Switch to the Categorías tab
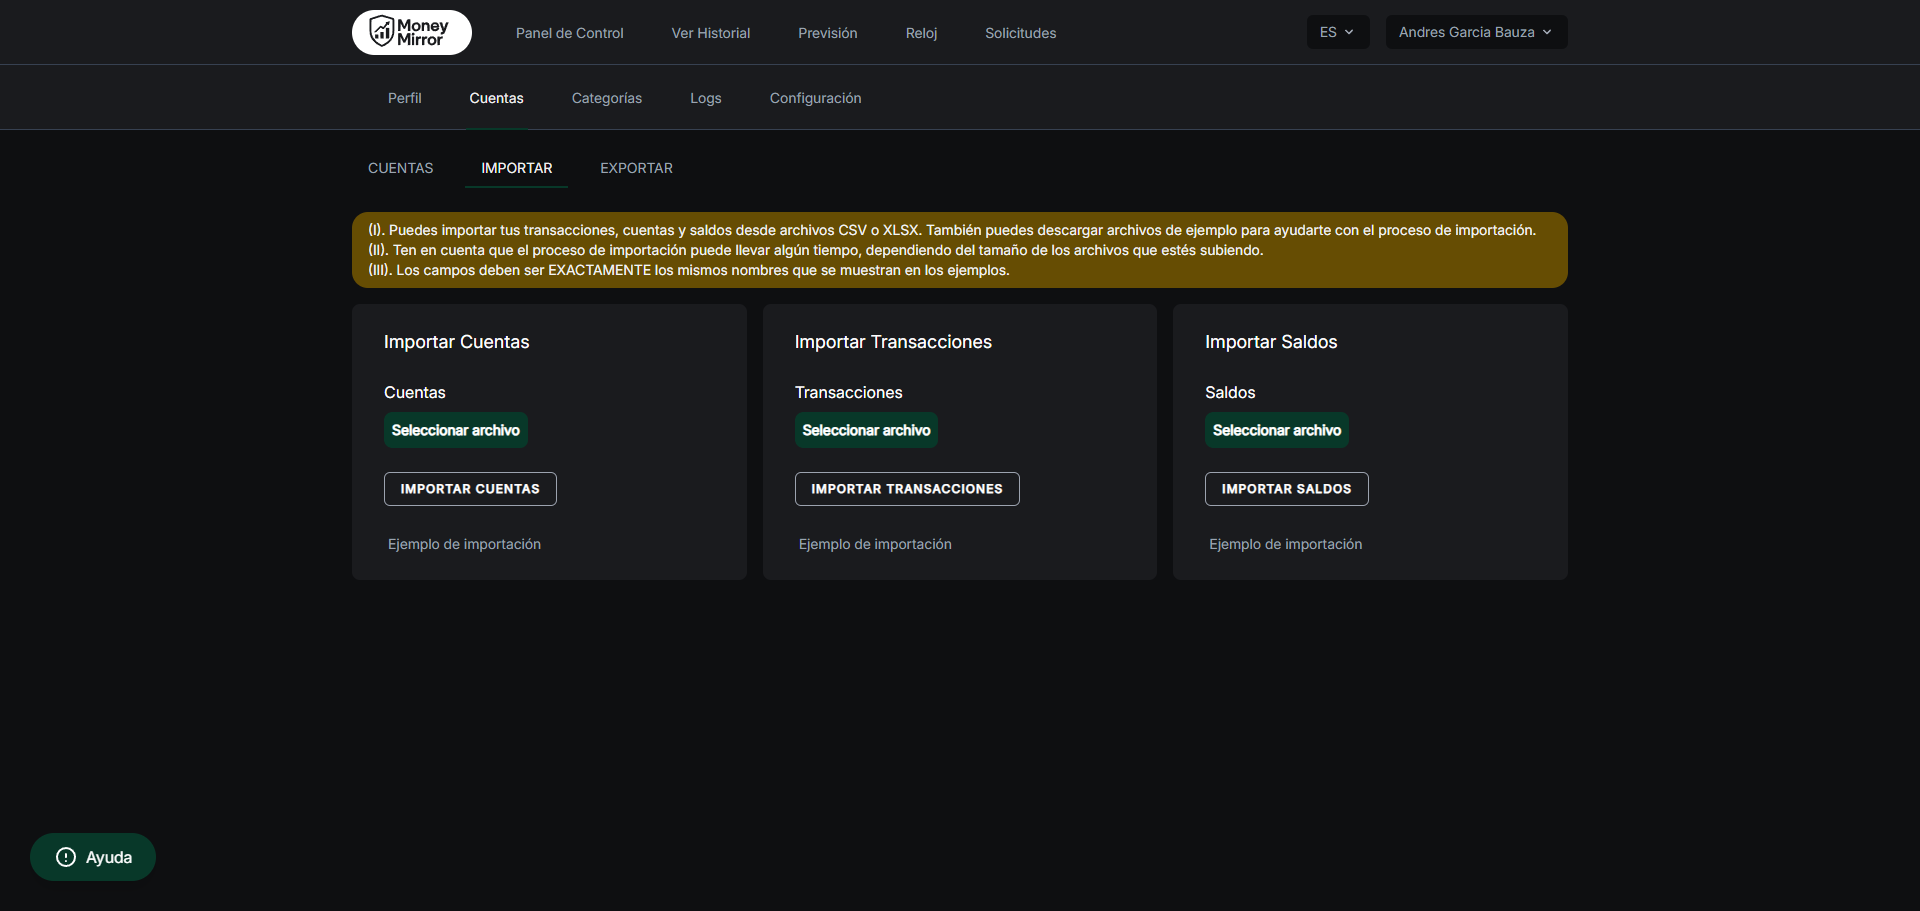 click(x=606, y=98)
